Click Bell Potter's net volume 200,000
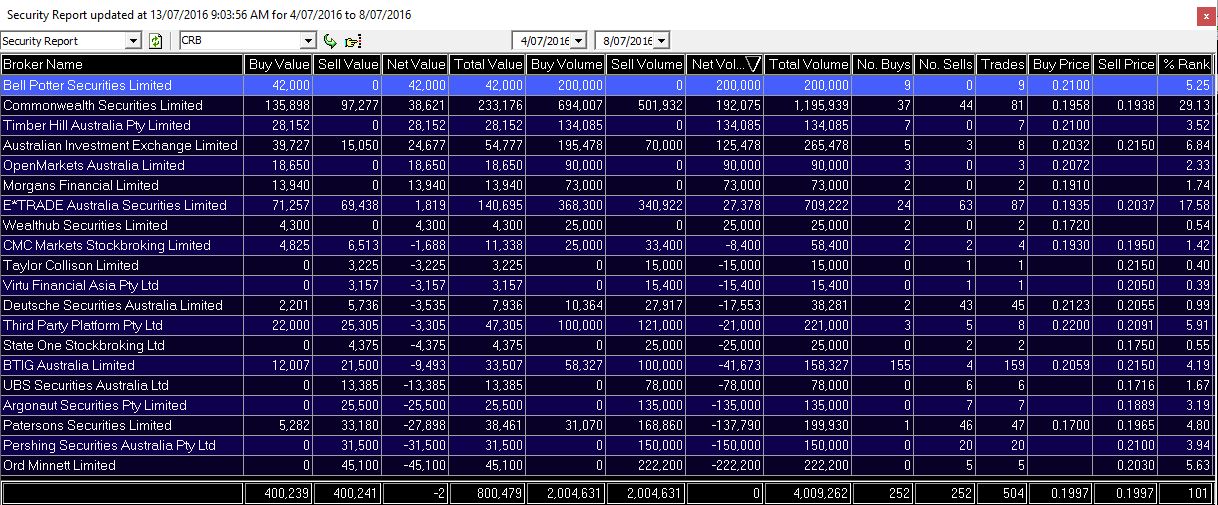This screenshot has height=505, width=1218. pyautogui.click(x=739, y=86)
